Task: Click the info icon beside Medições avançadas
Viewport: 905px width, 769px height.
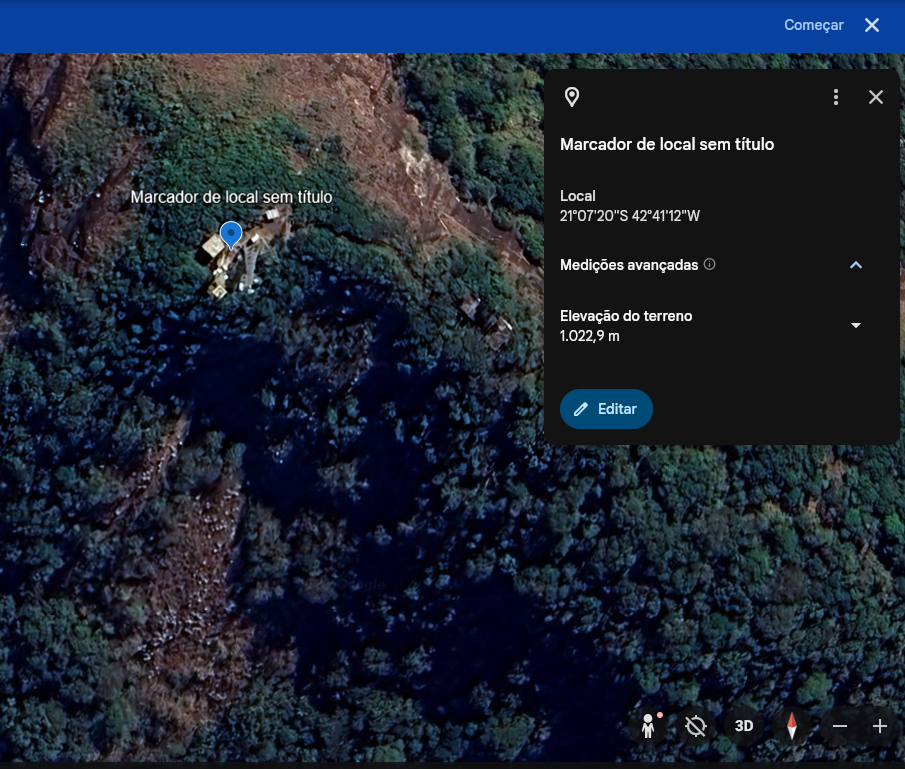Action: 710,265
